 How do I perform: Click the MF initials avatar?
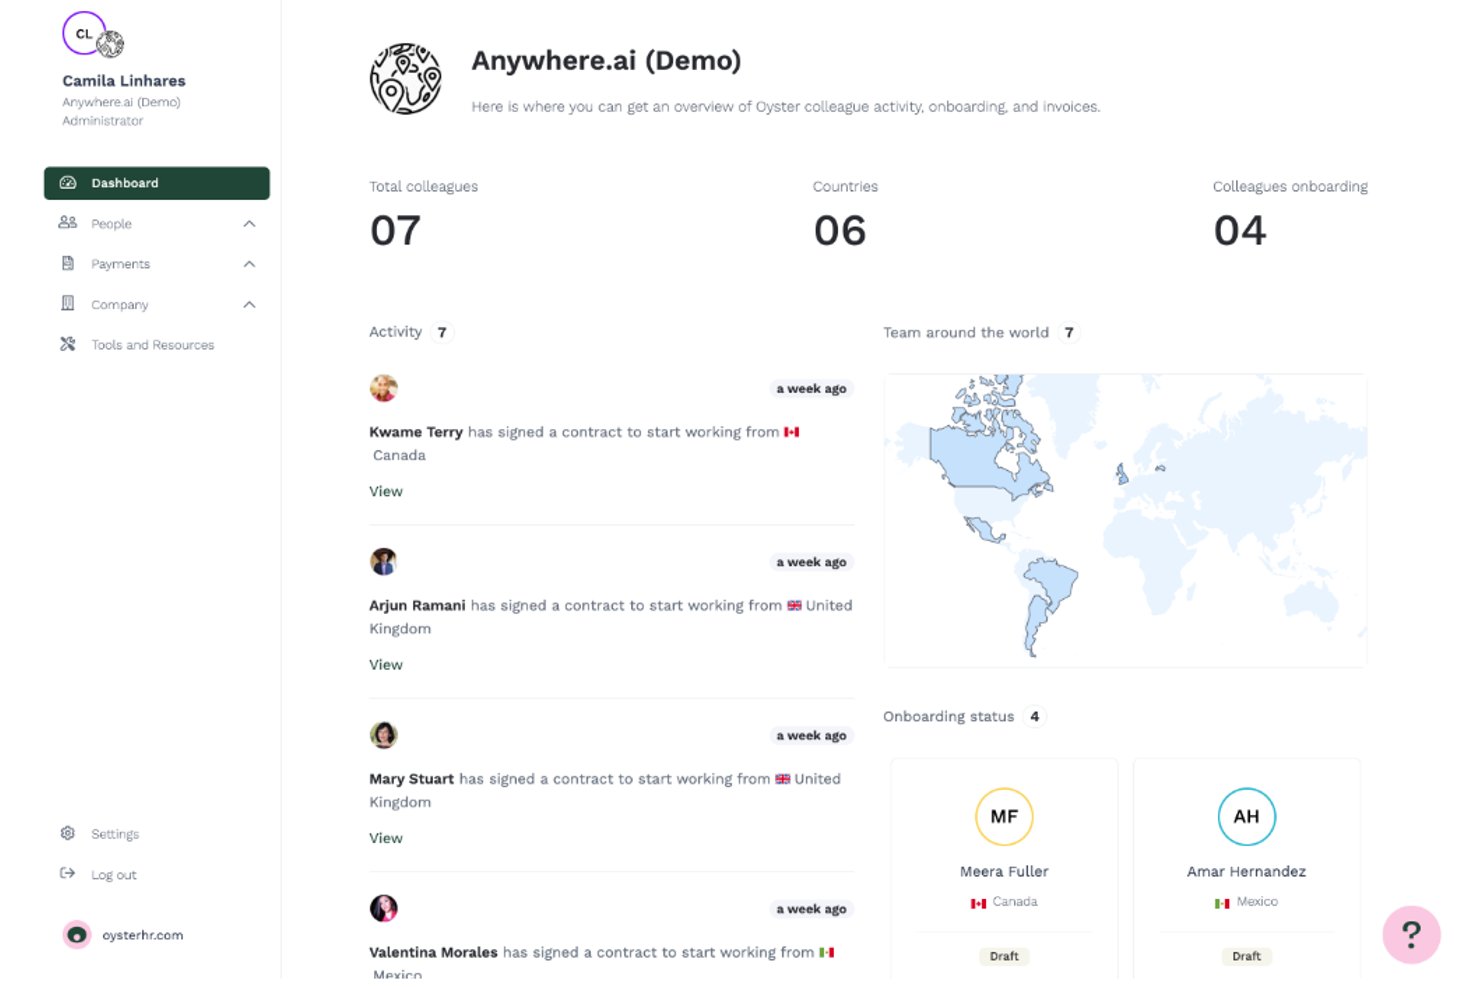(1004, 816)
